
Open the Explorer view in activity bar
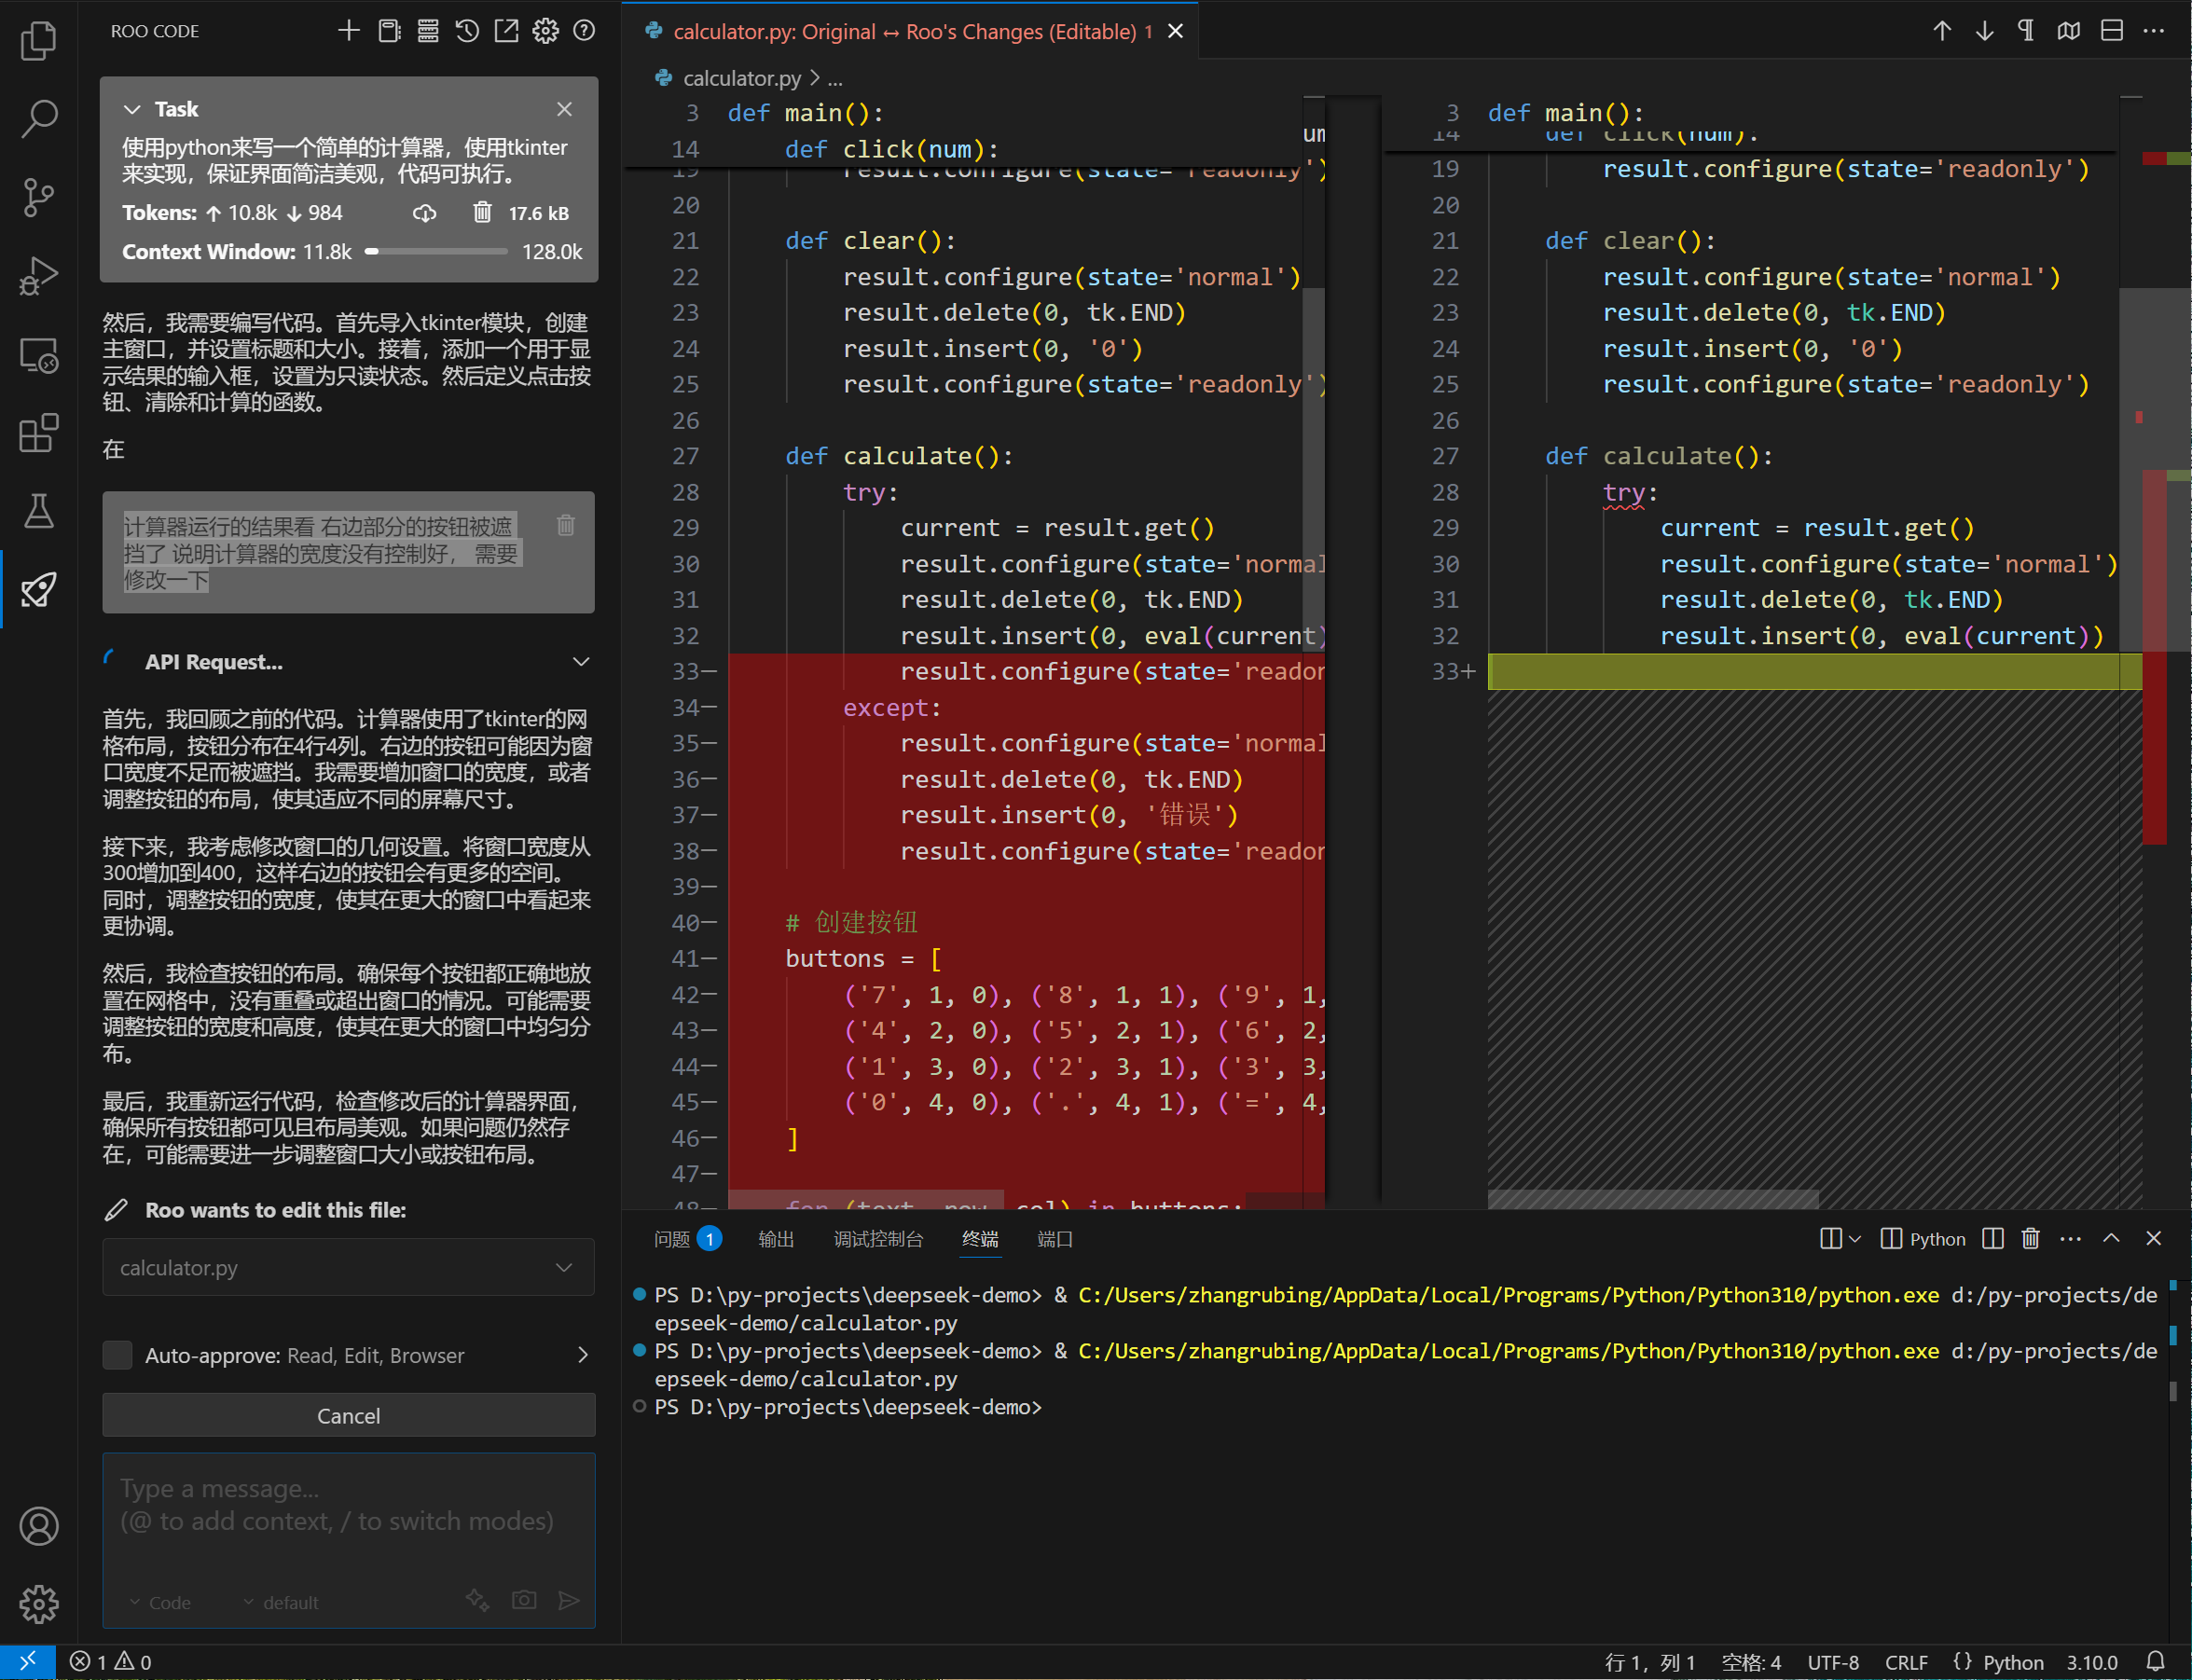38,41
